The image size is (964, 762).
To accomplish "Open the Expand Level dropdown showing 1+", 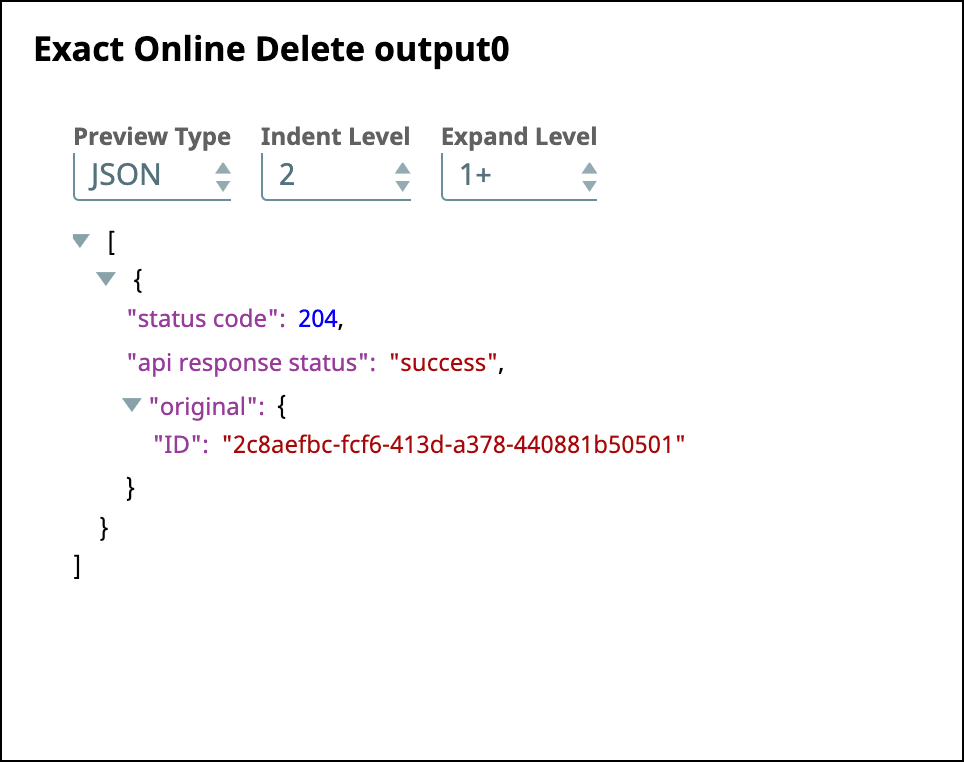I will (x=519, y=176).
